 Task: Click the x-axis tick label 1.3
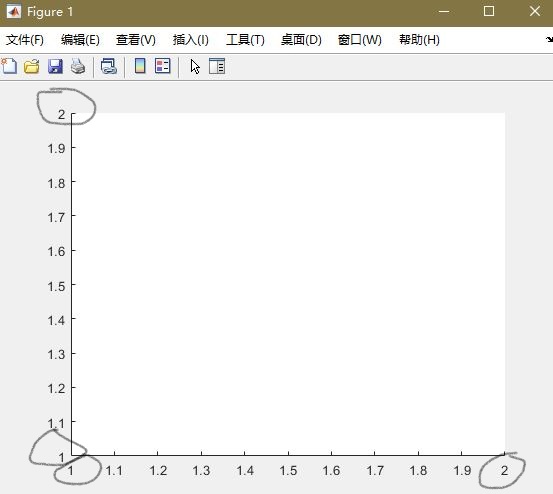pos(201,471)
